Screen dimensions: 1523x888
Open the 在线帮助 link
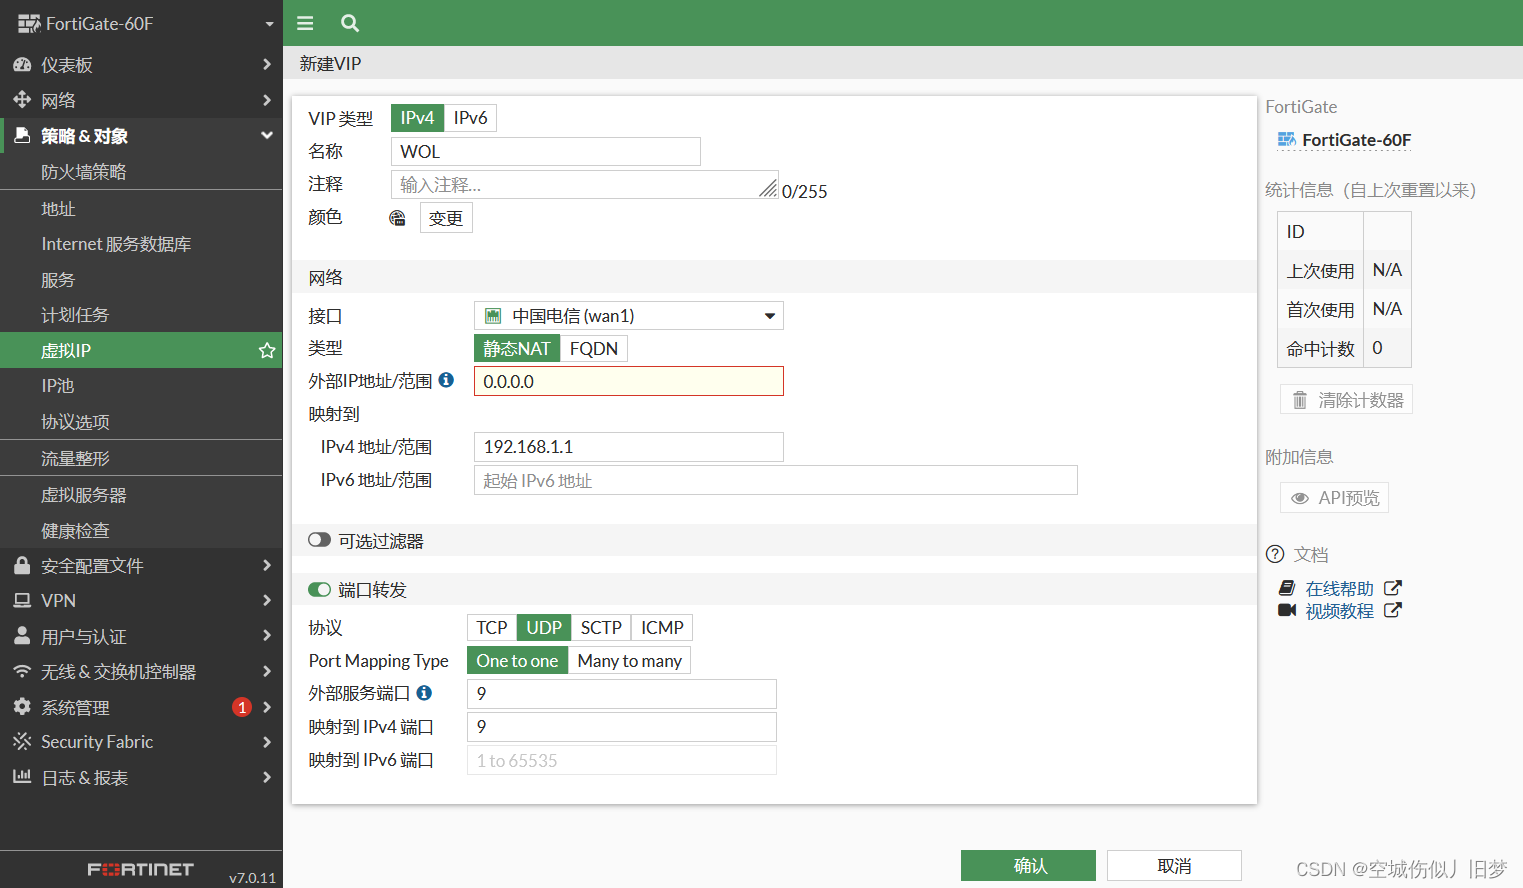pyautogui.click(x=1340, y=589)
